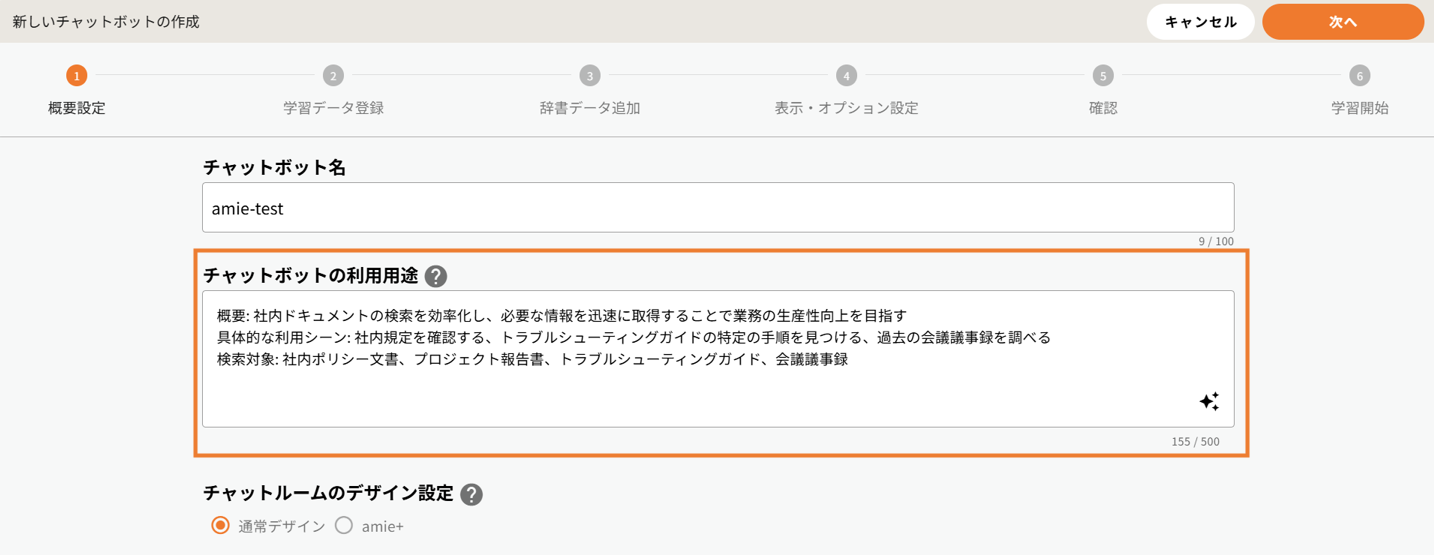The height and width of the screenshot is (555, 1434).
Task: Go to 表示・オプション設定 step label
Action: (846, 108)
